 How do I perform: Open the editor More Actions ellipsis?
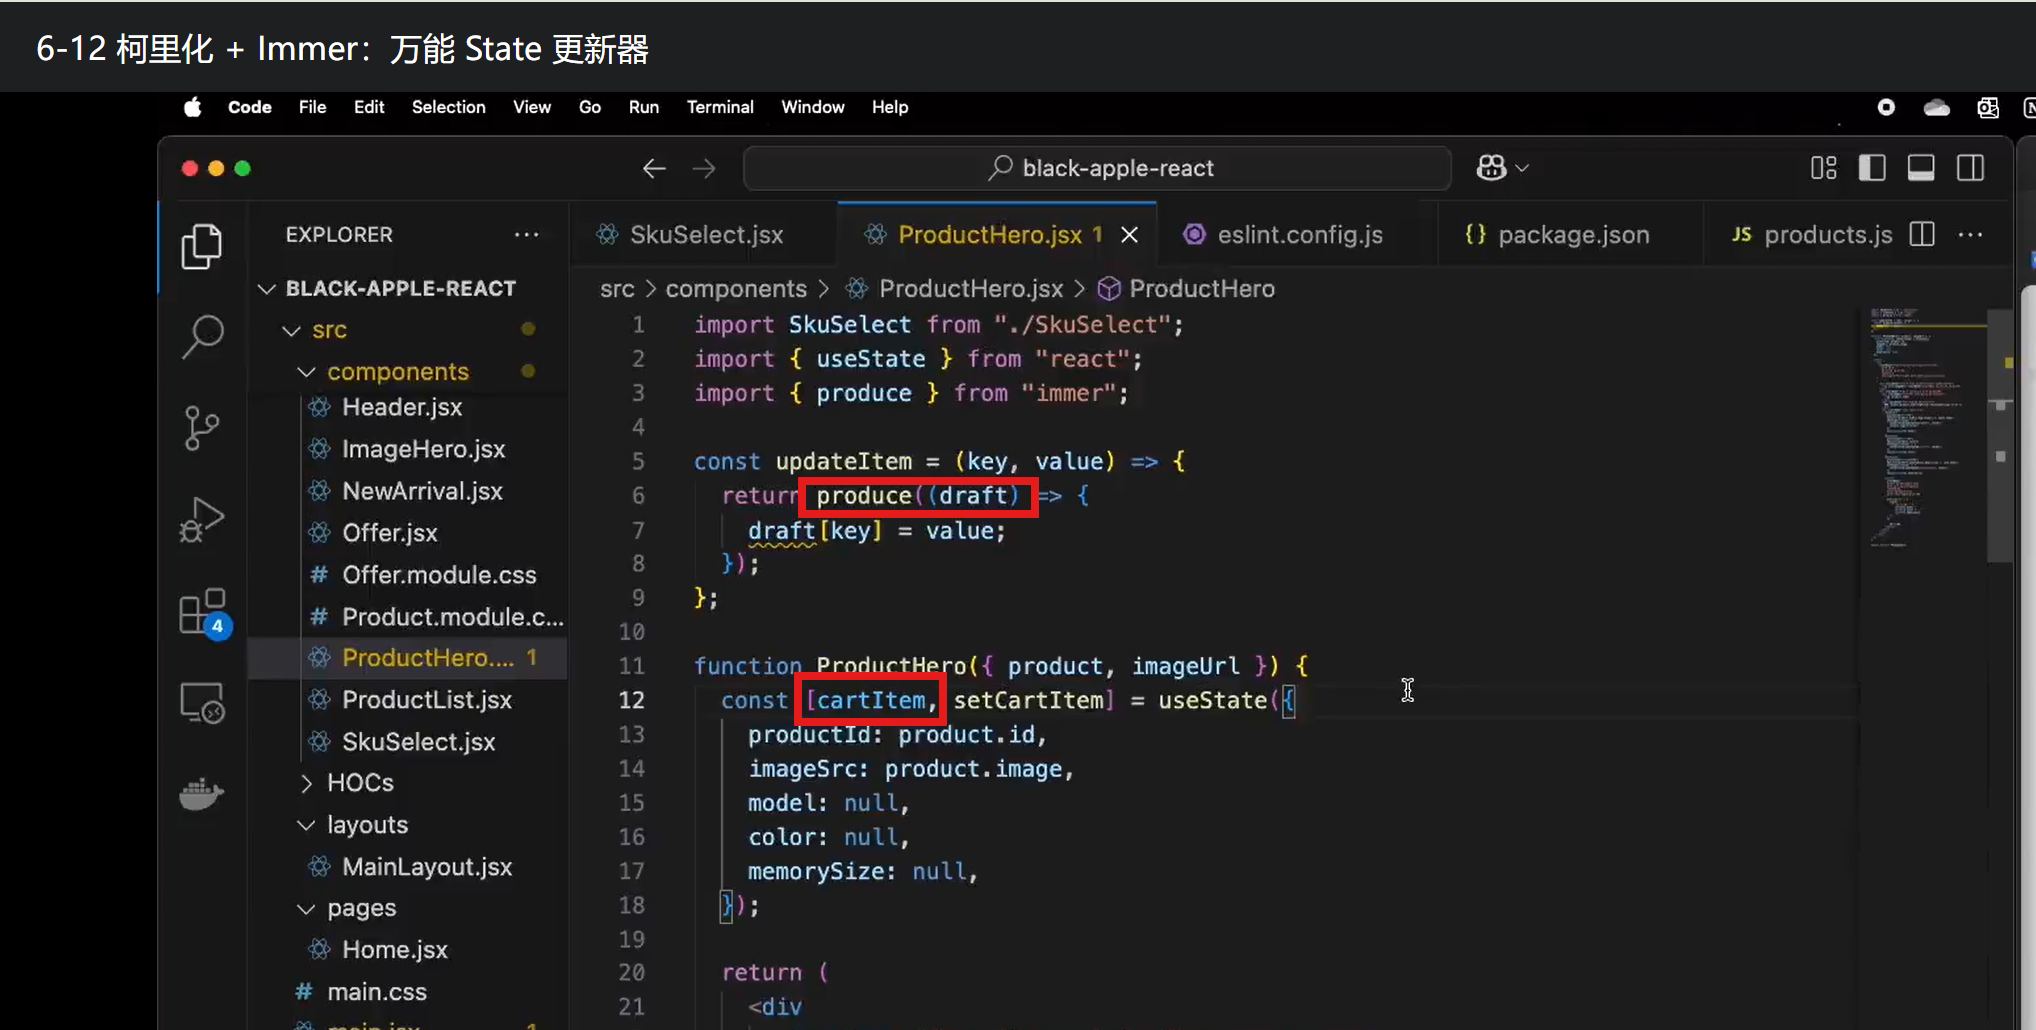tap(1971, 234)
